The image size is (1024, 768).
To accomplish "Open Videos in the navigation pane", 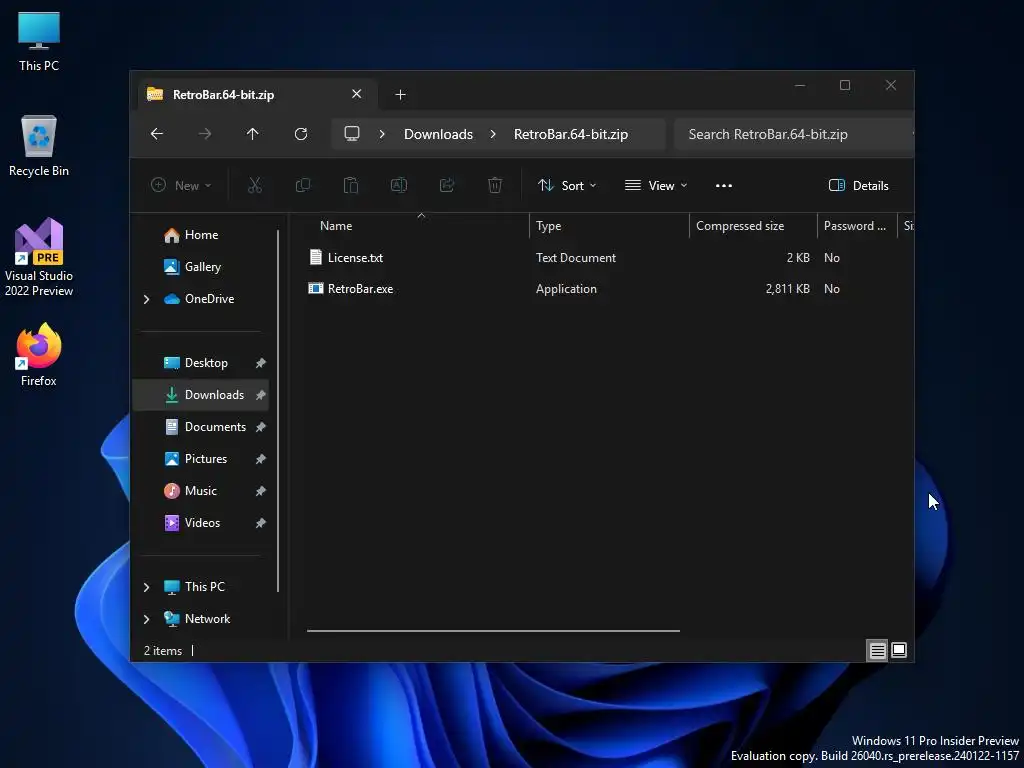I will 202,523.
